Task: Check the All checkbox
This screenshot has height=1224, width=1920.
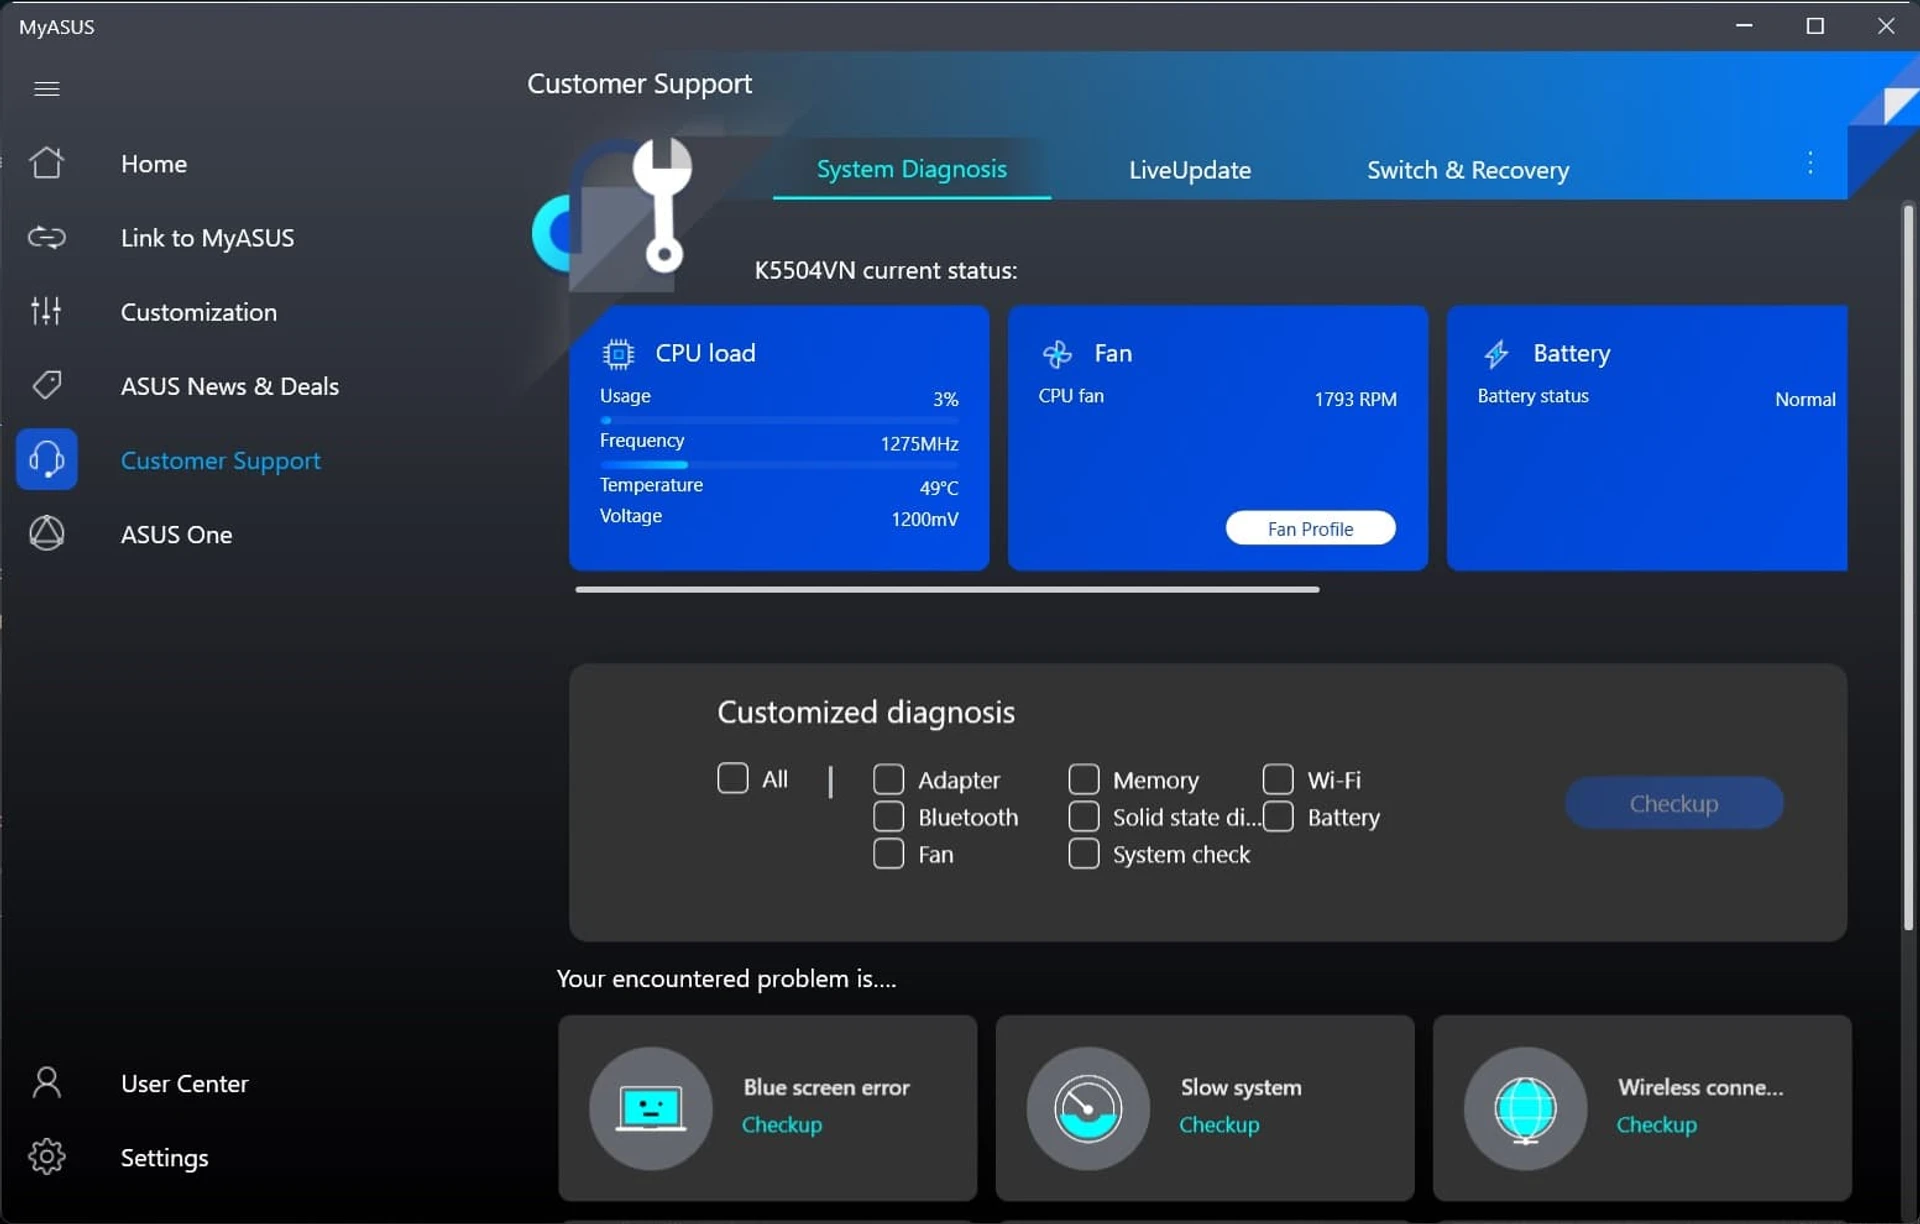Action: coord(732,778)
